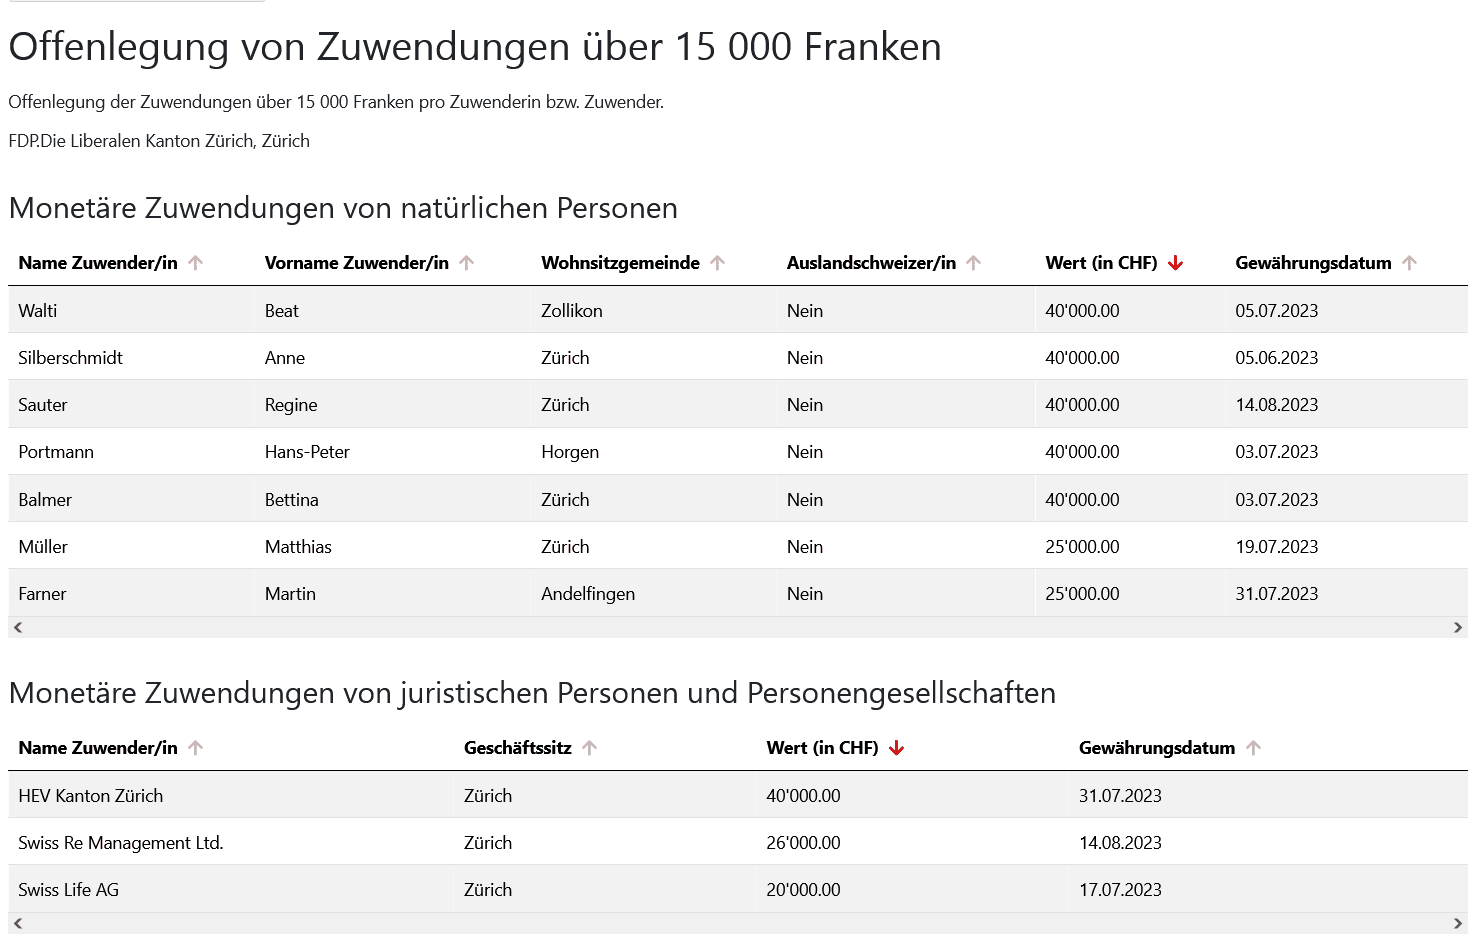Click the sort arrow next to Auslandschweizer/in
Viewport: 1473px width, 951px height.
973,263
